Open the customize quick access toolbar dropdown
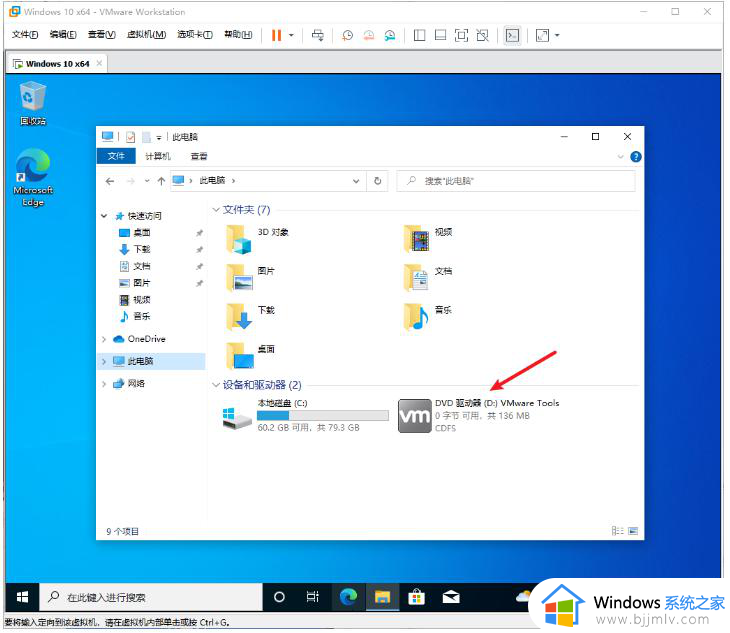The height and width of the screenshot is (633, 730). (x=159, y=137)
